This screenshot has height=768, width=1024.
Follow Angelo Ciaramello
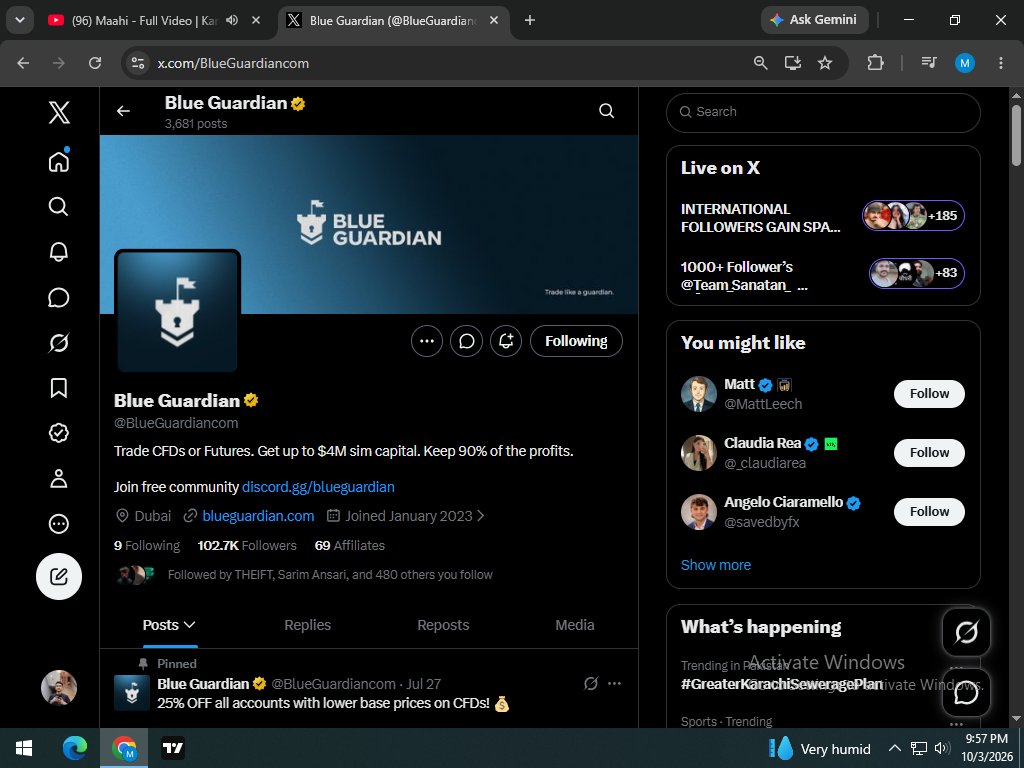pos(929,511)
